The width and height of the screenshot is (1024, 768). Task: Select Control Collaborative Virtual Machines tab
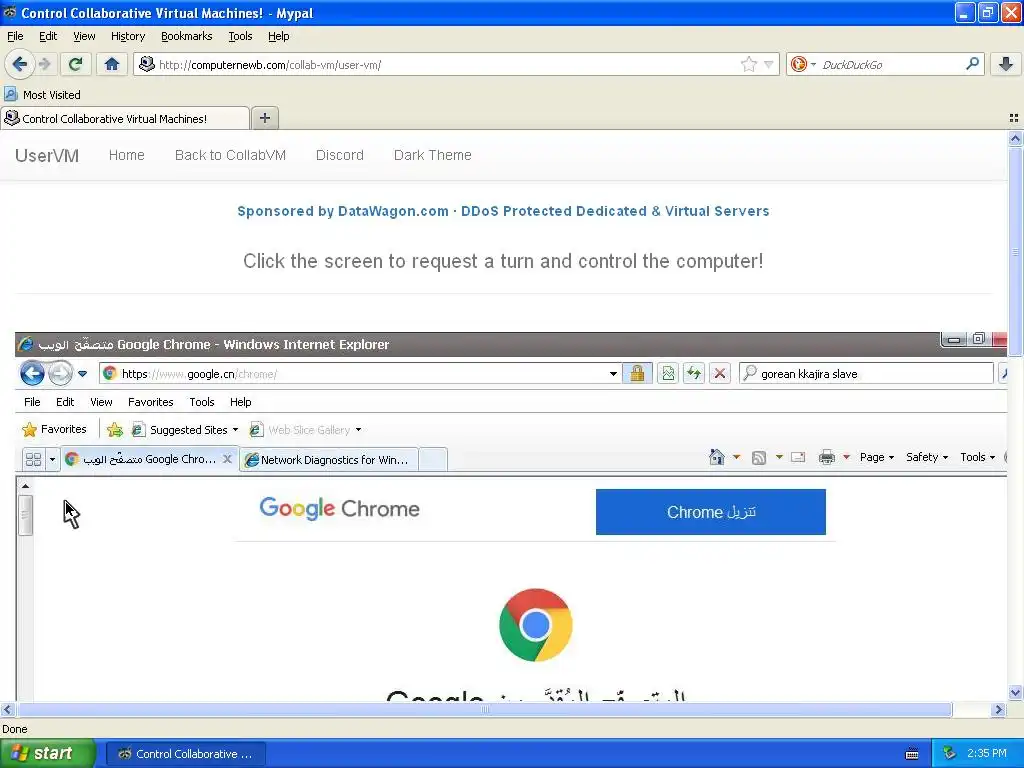(x=125, y=118)
